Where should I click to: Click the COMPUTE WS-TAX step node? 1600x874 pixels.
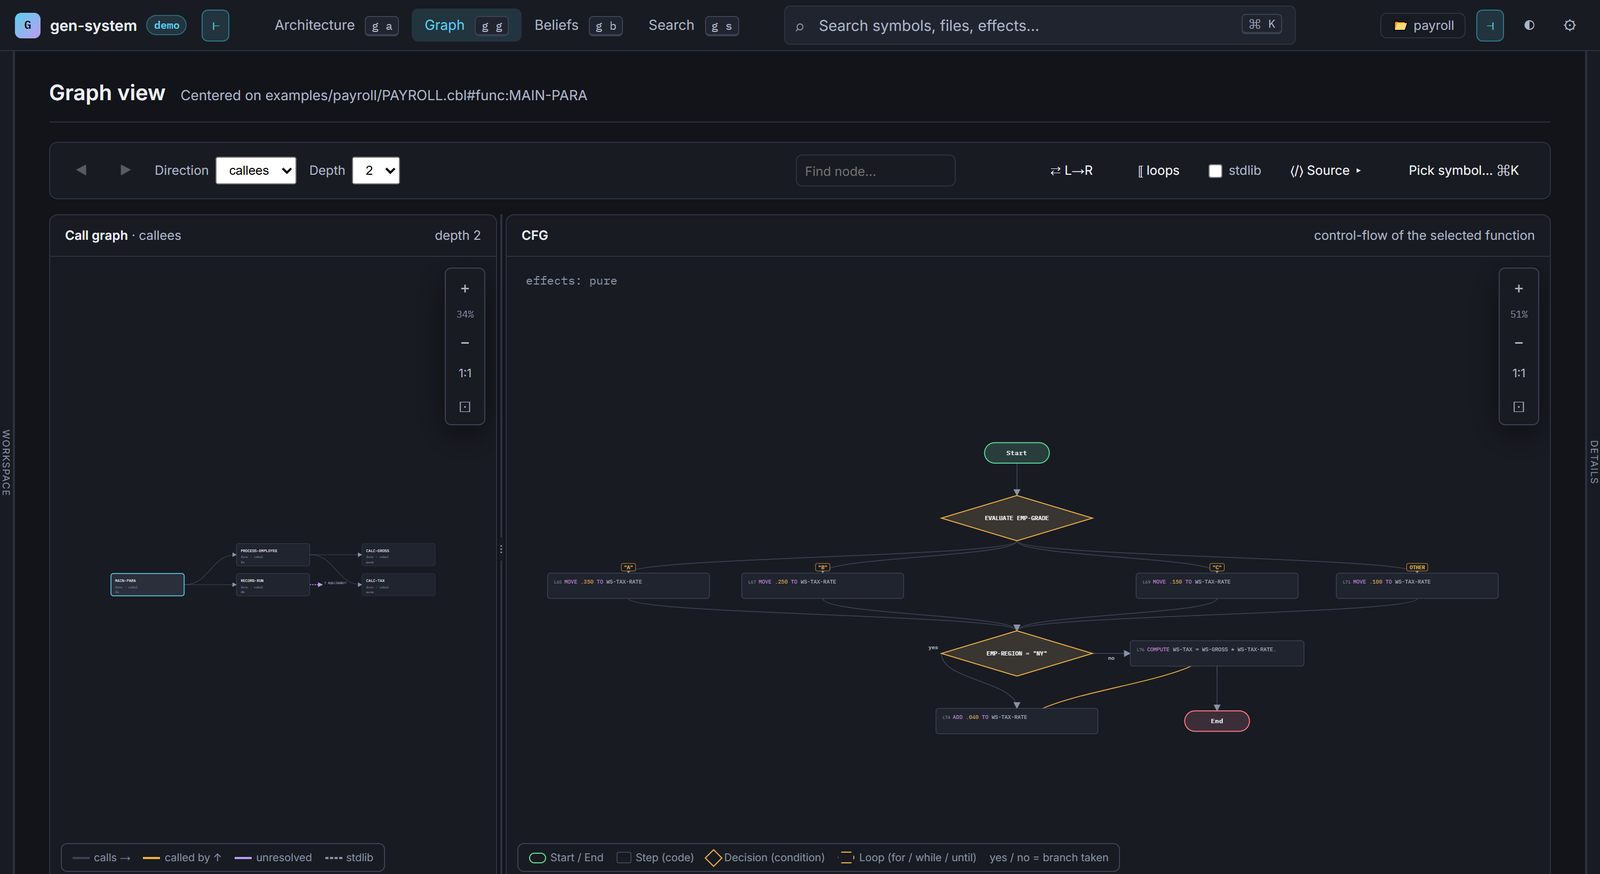point(1217,653)
